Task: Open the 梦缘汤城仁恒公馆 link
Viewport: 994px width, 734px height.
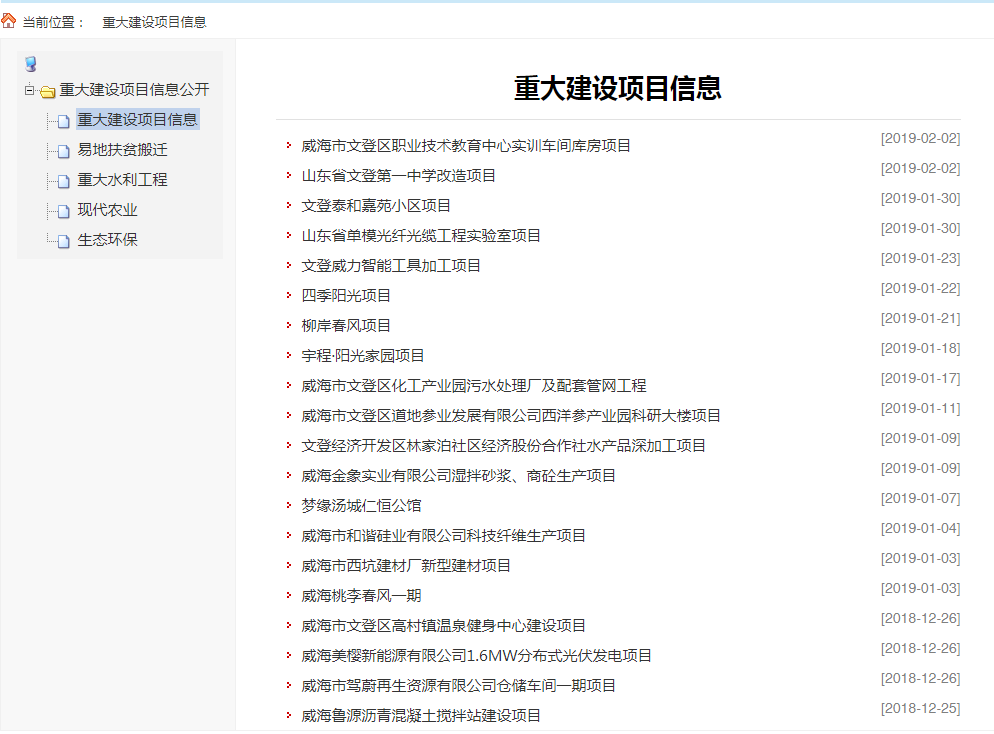Action: tap(361, 506)
